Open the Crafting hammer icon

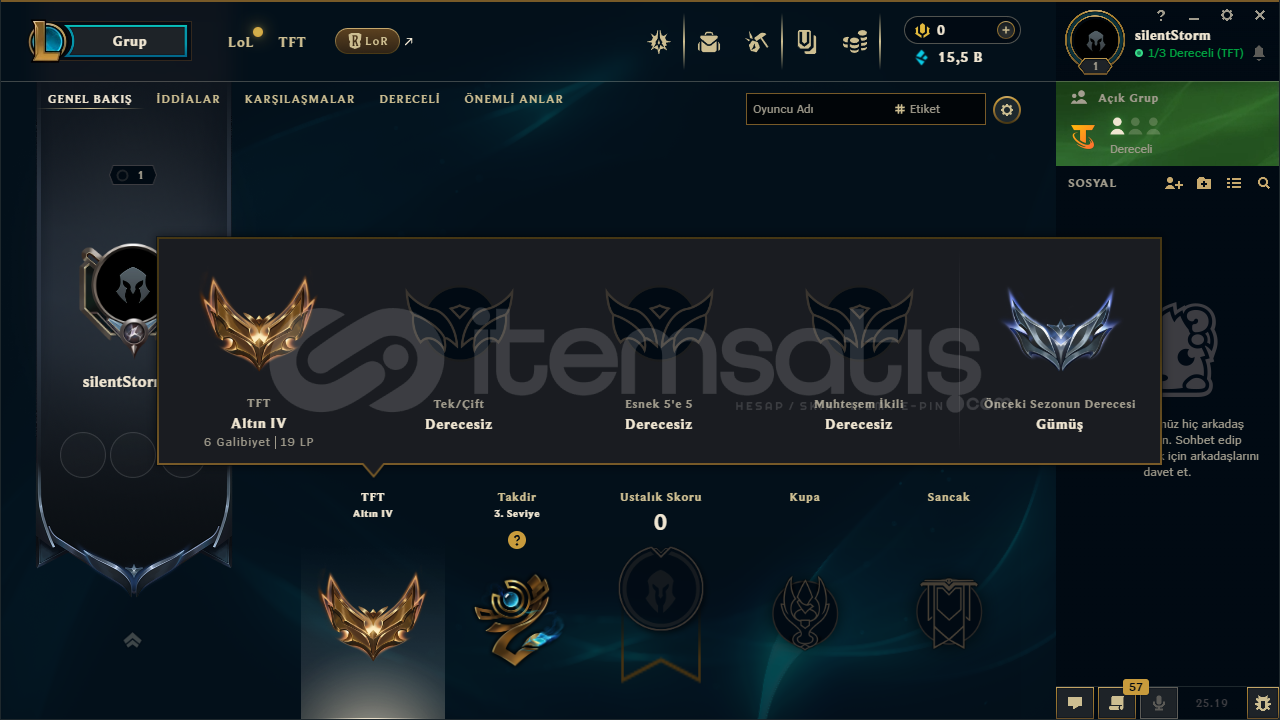click(x=757, y=42)
